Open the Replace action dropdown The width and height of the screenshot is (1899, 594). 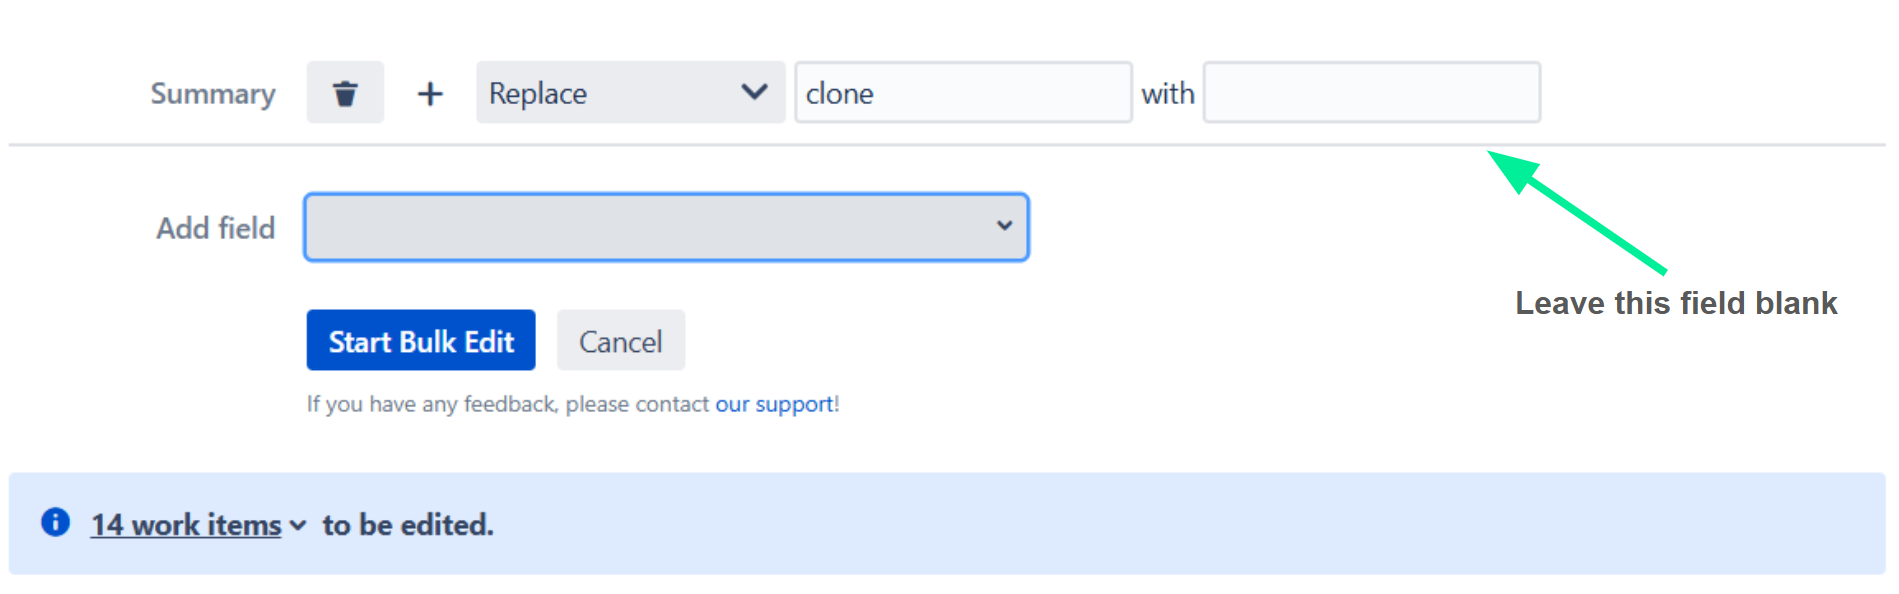630,93
